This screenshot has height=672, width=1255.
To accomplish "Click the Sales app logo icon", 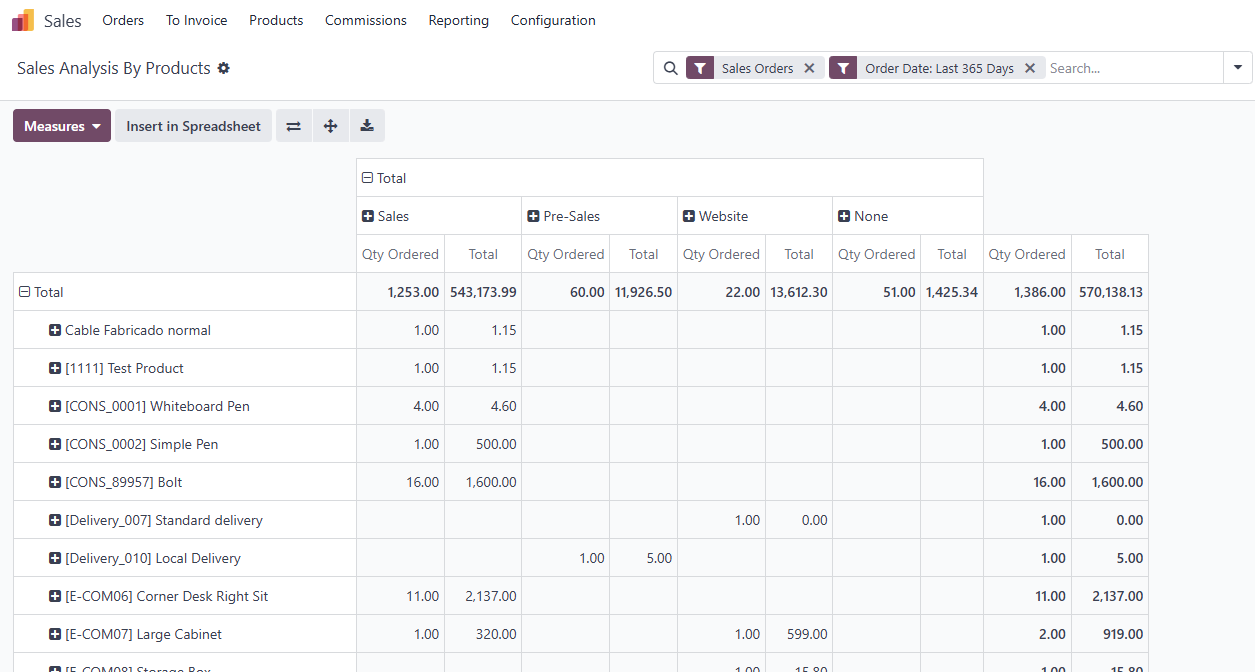I will (x=22, y=20).
